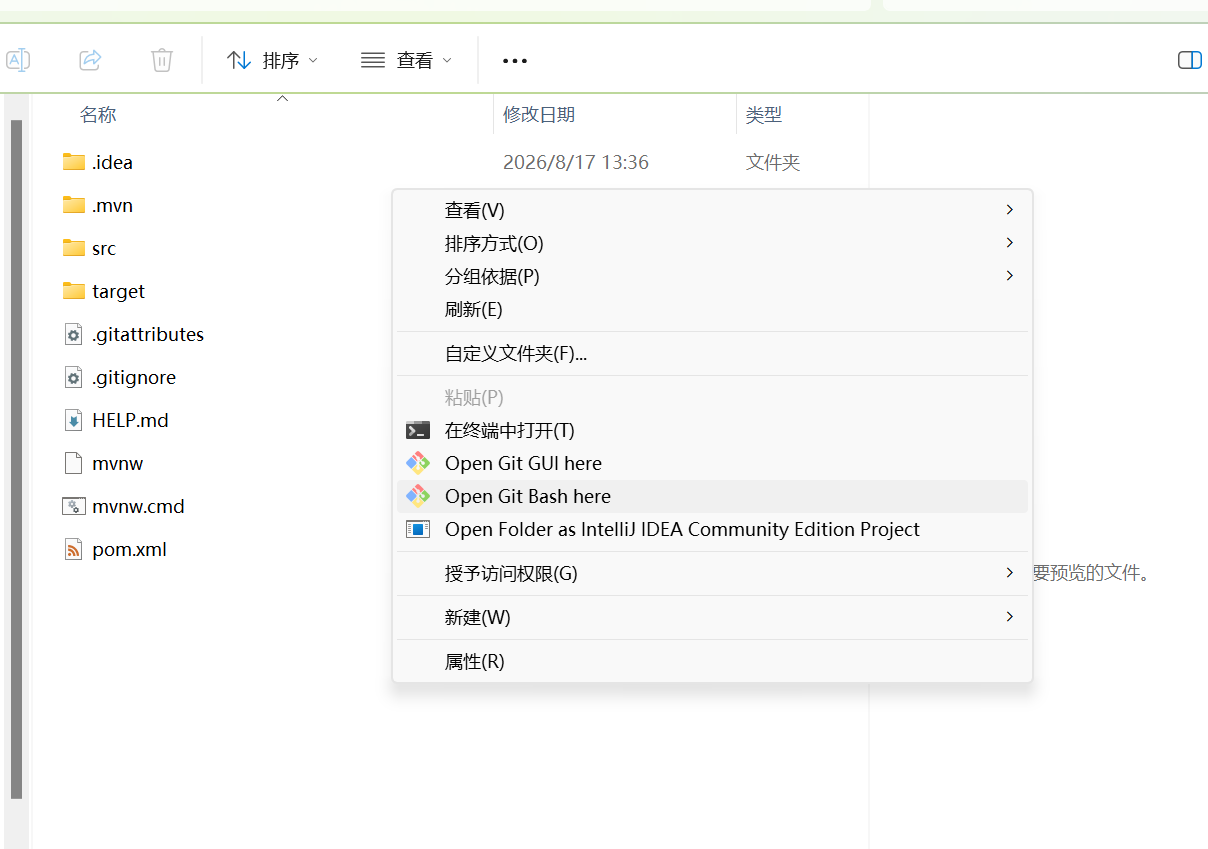Click the .gitignore file name
This screenshot has height=849, width=1208.
(x=134, y=377)
